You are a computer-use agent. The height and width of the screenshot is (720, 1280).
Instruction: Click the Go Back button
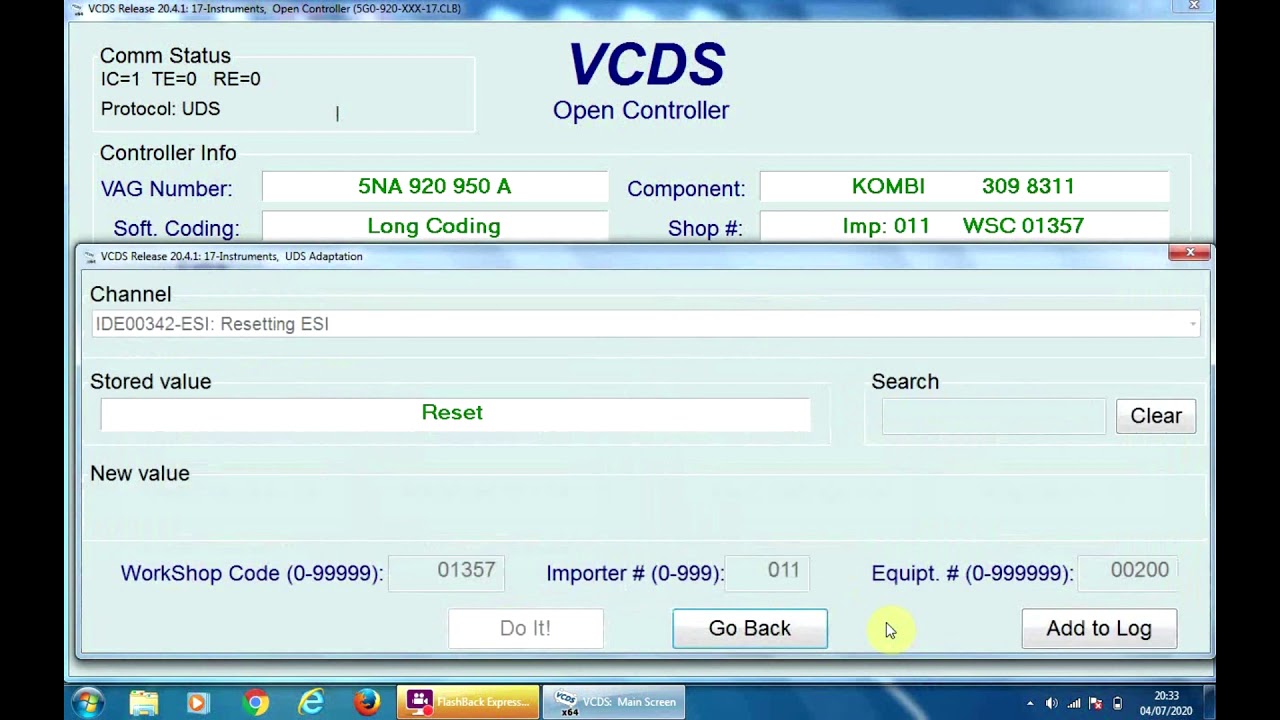(x=750, y=628)
